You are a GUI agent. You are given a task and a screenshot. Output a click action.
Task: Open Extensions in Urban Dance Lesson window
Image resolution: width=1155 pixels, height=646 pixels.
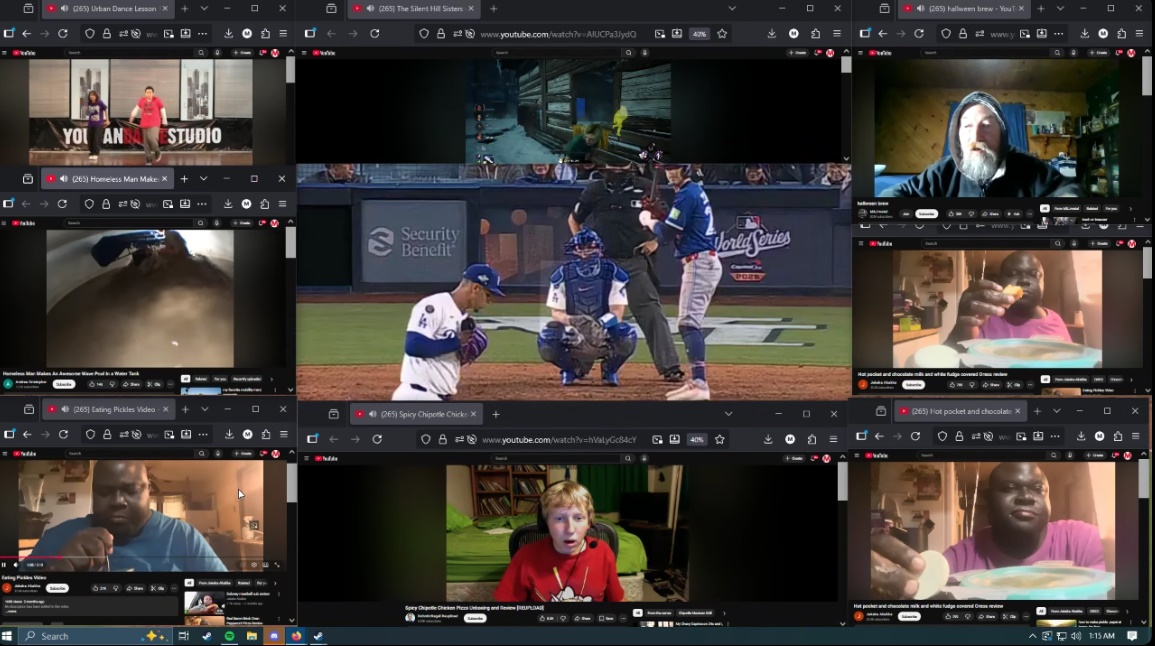coord(265,33)
